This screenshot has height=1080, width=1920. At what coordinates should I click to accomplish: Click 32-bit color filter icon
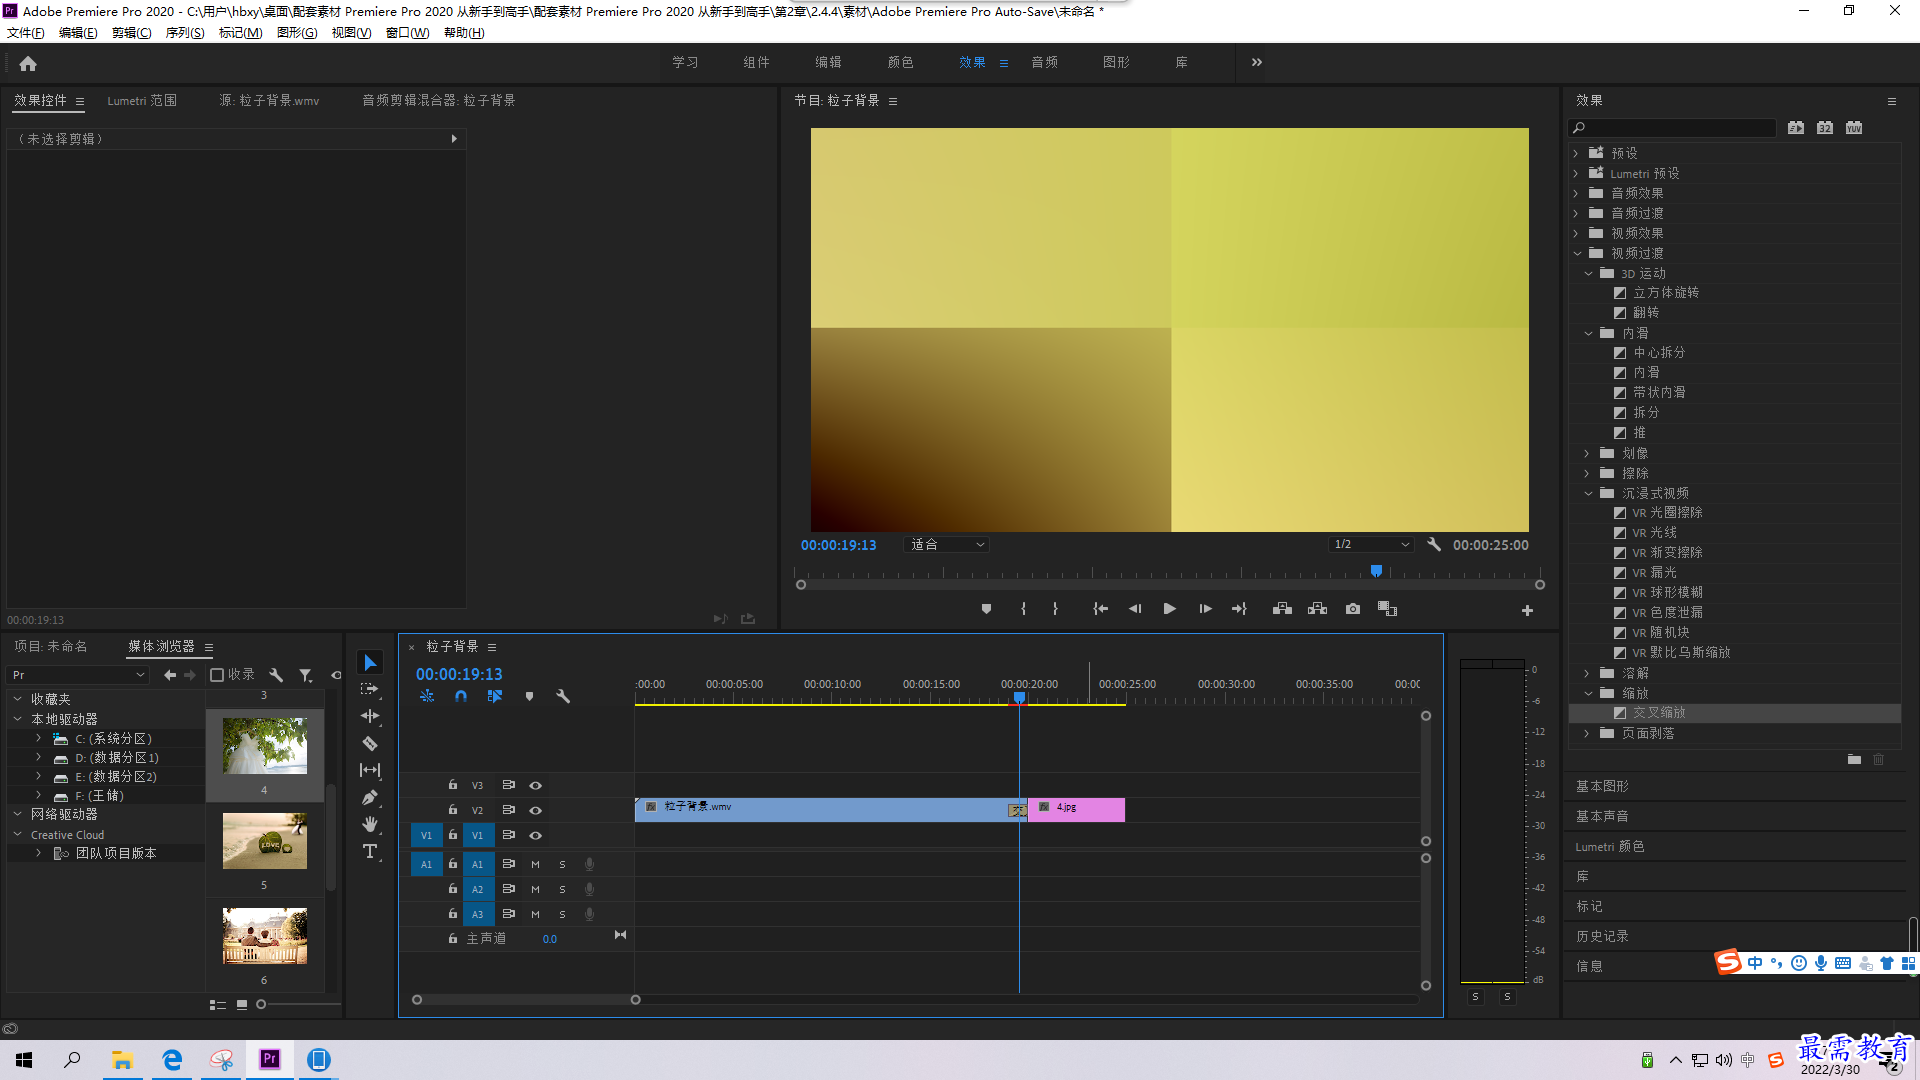pyautogui.click(x=1825, y=128)
